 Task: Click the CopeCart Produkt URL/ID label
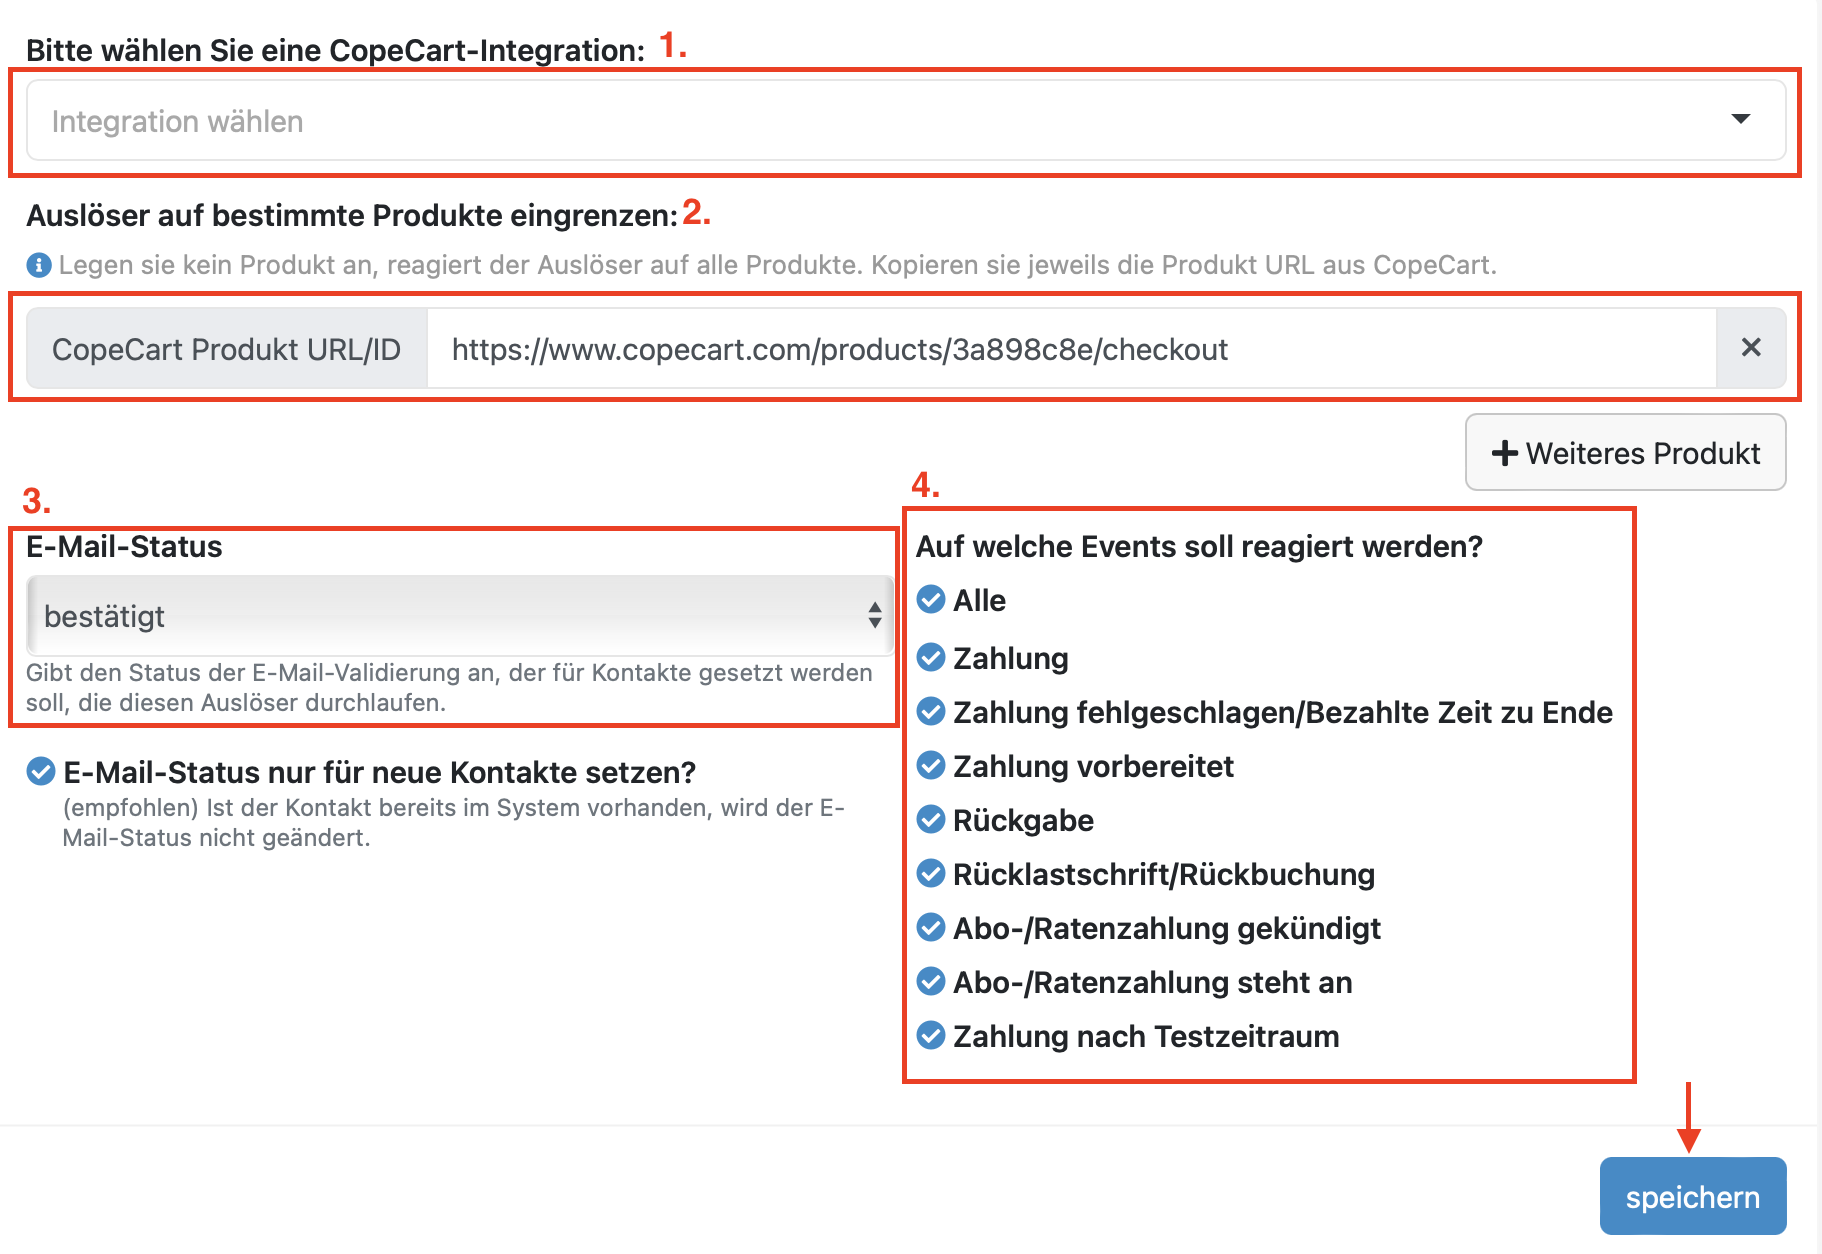tap(226, 348)
